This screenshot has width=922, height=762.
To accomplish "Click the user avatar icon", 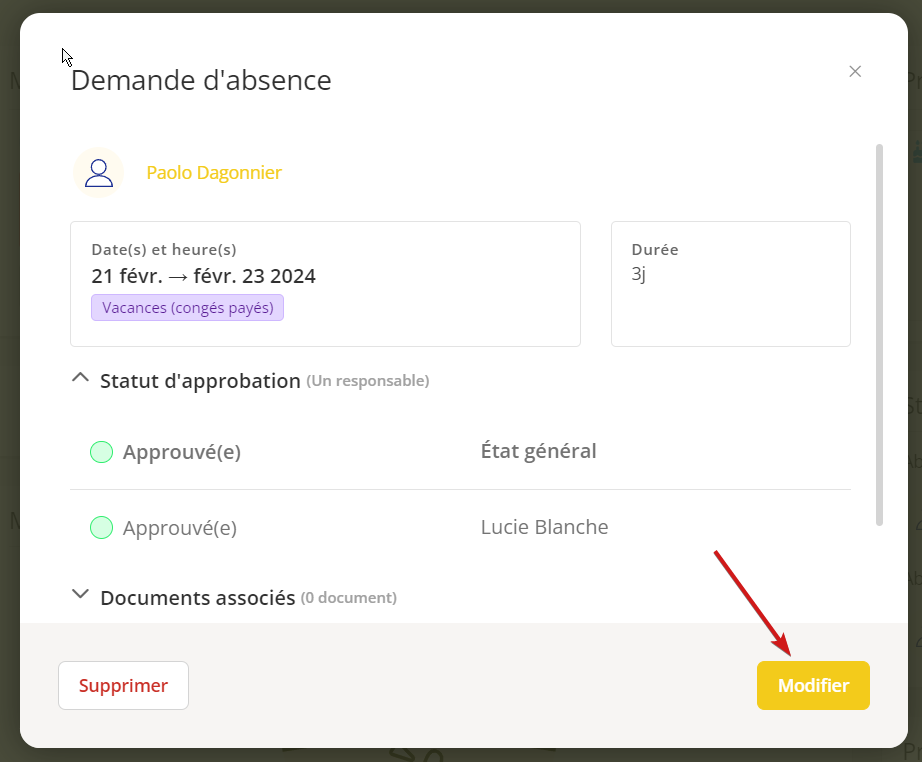I will coord(98,172).
